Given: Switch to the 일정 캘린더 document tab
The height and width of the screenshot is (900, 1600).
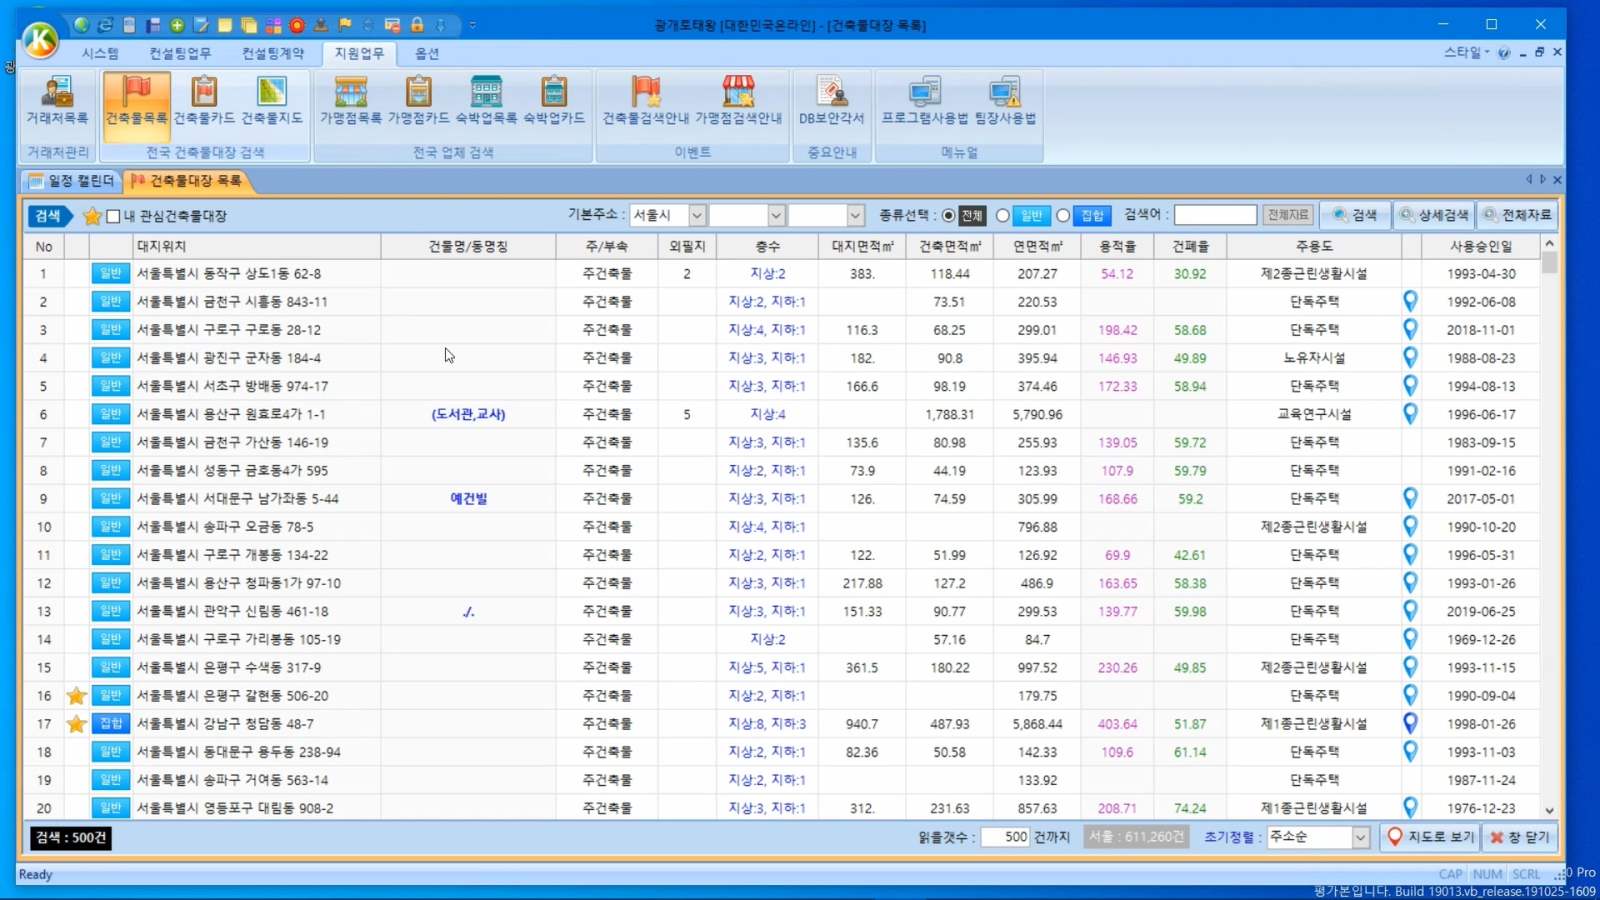Looking at the screenshot, I should pyautogui.click(x=72, y=181).
